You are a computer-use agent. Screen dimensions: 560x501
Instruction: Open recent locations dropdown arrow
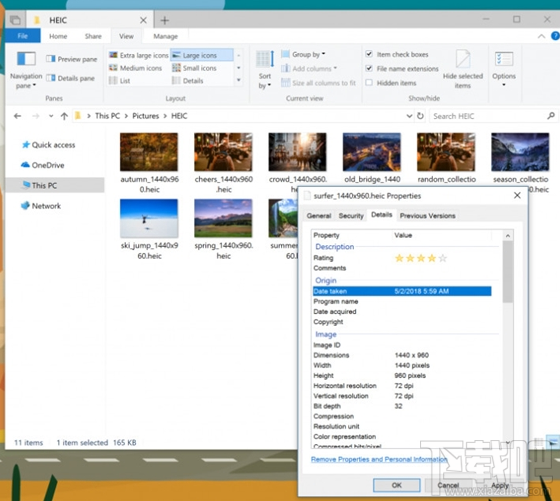pos(51,116)
